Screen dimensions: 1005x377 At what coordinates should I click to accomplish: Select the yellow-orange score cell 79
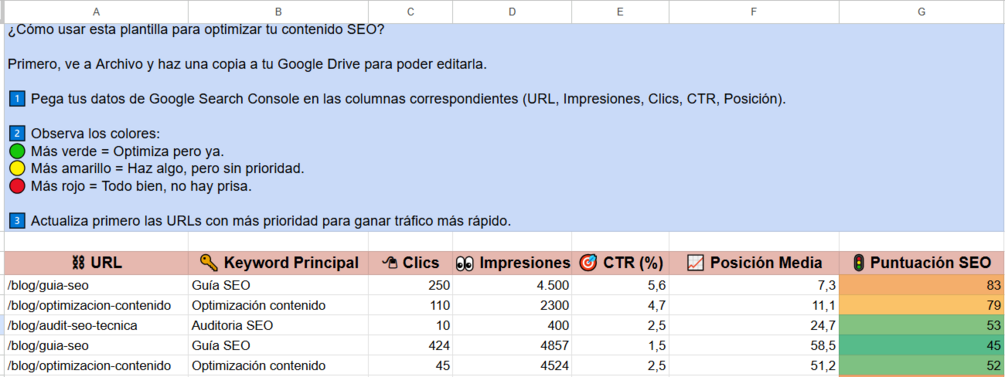pos(922,305)
